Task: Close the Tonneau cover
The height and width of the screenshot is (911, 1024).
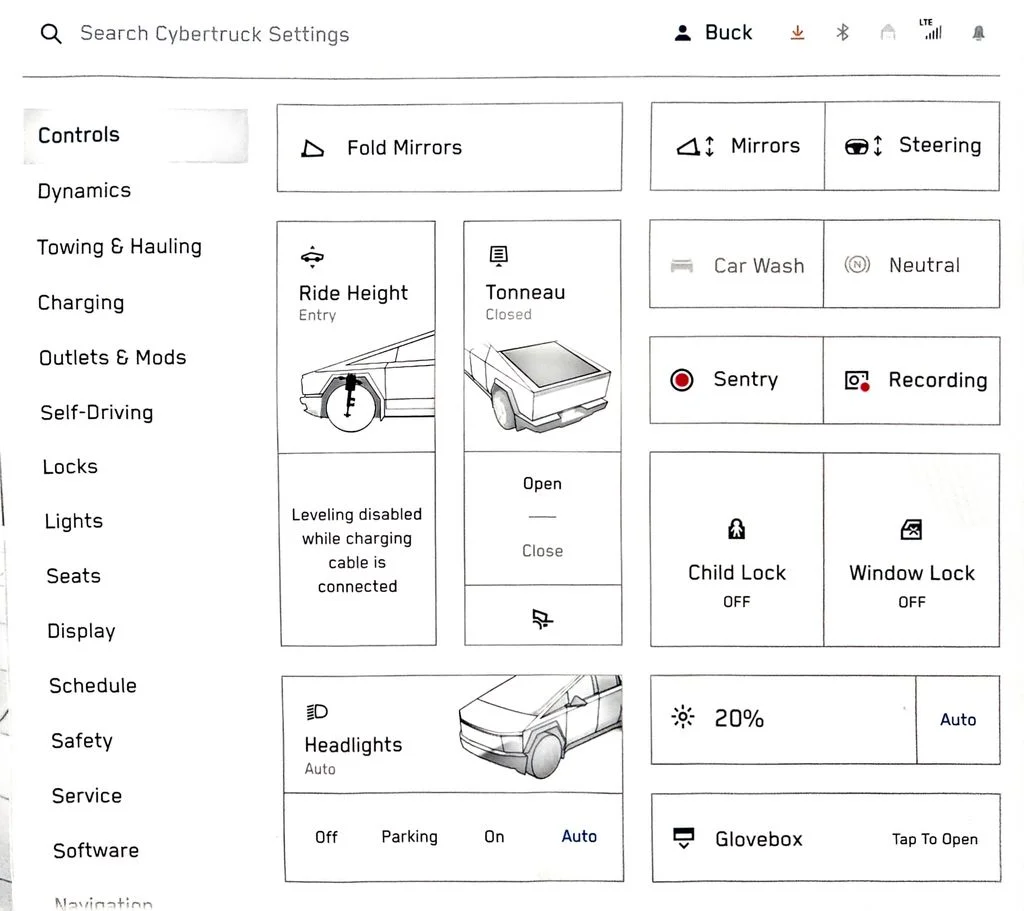Action: coord(542,551)
